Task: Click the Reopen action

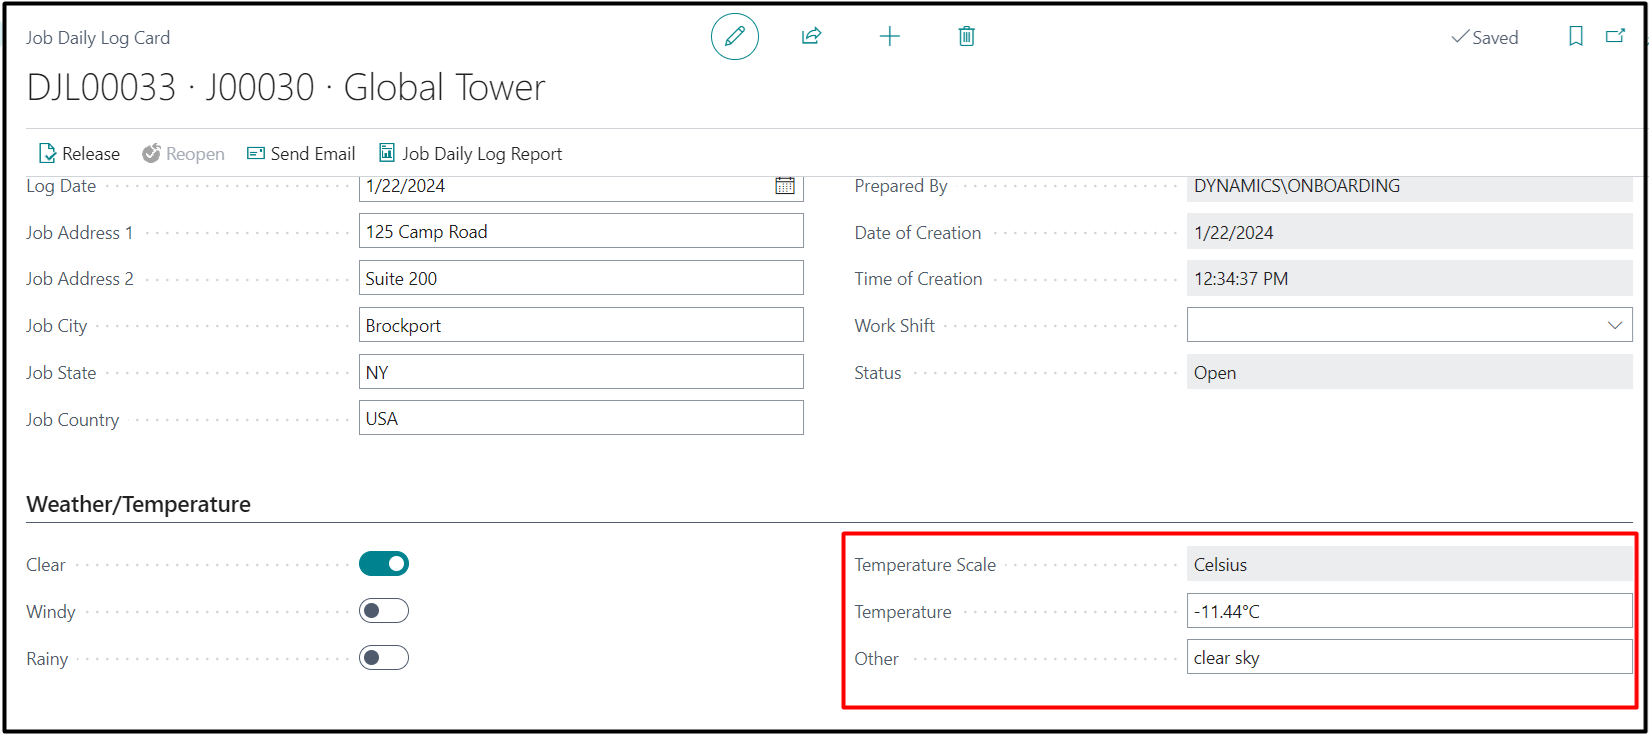Action: point(183,154)
